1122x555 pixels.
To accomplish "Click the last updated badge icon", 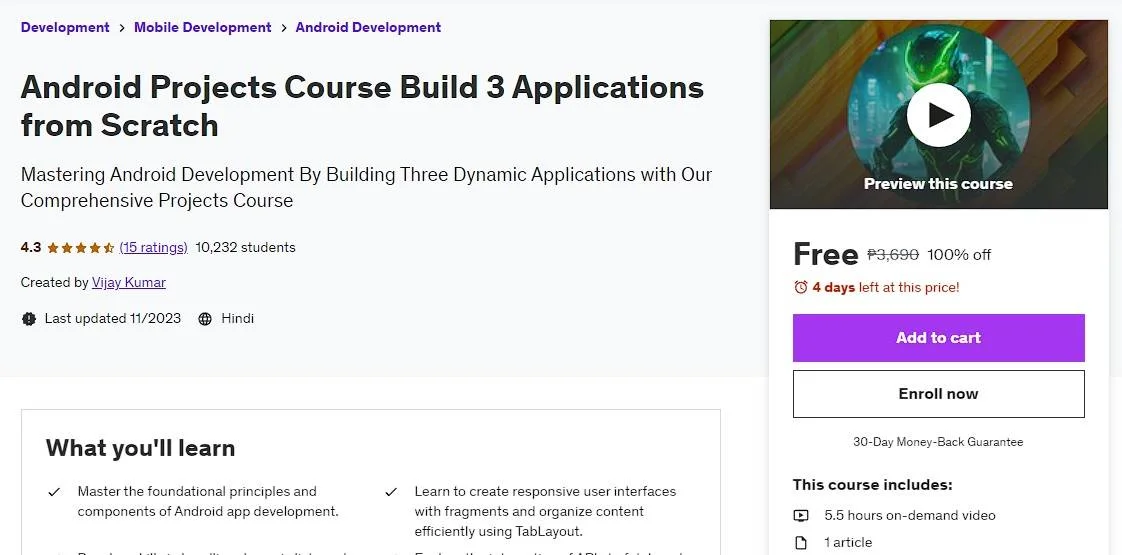I will tap(29, 319).
